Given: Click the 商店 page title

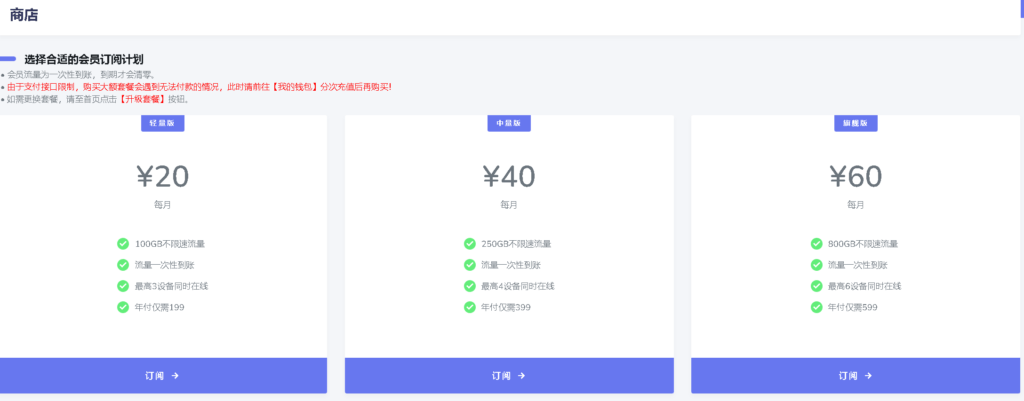Looking at the screenshot, I should (24, 15).
